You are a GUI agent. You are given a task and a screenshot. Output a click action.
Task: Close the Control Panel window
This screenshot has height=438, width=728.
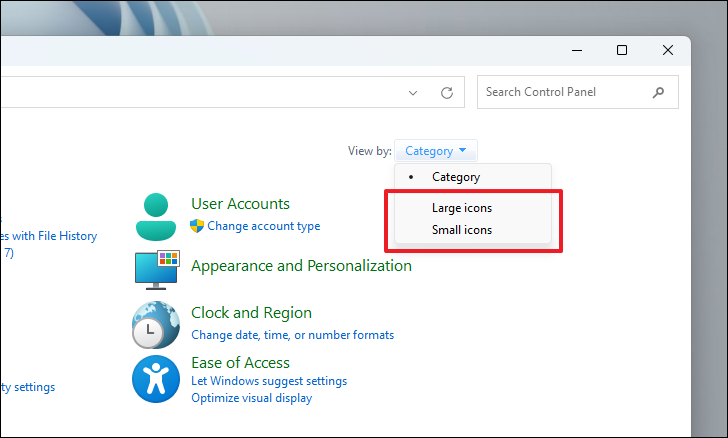pyautogui.click(x=668, y=50)
